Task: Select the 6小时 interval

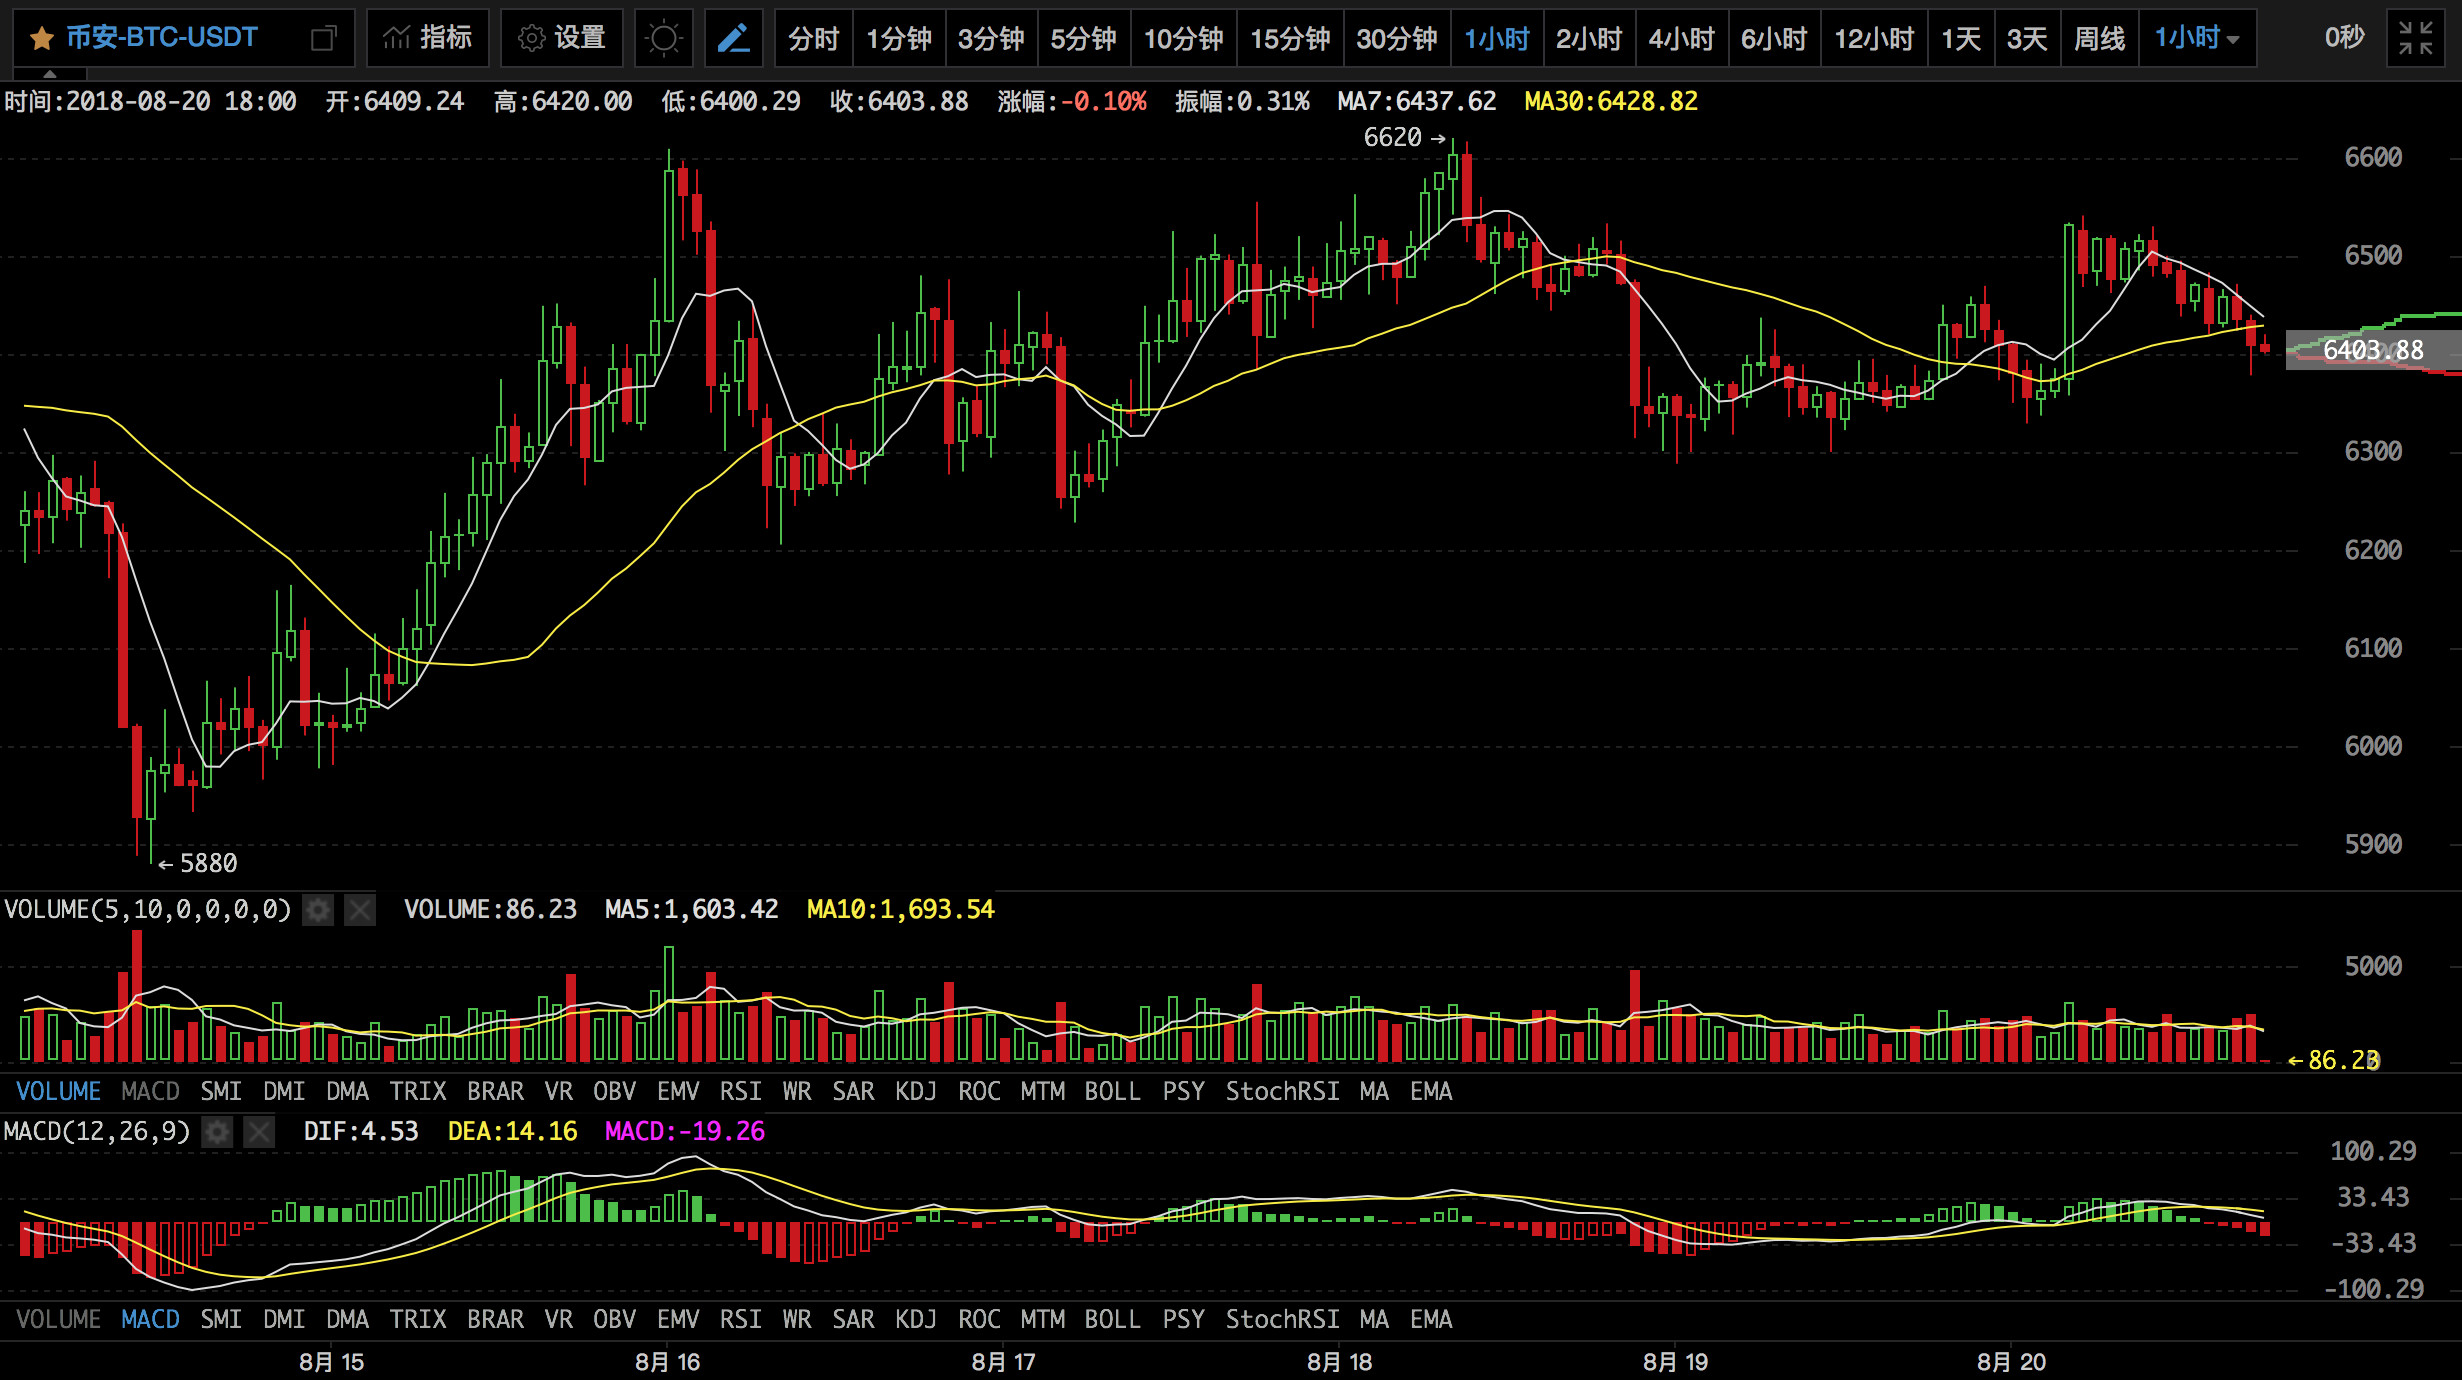Action: point(1774,39)
